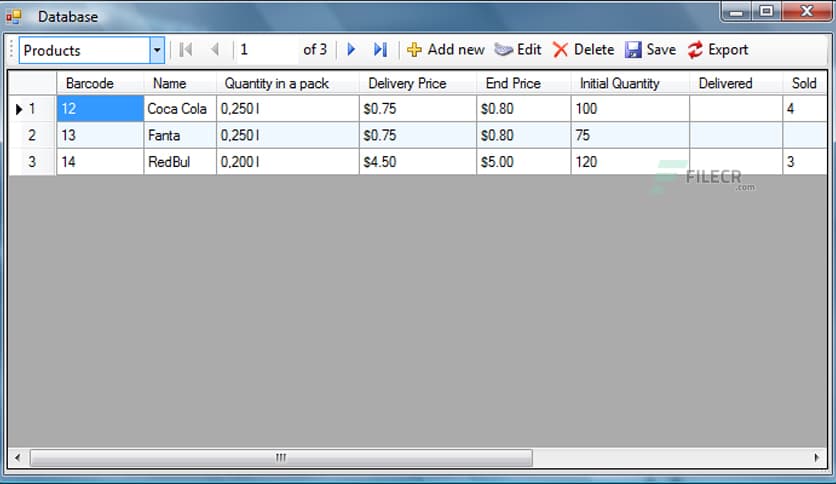Click the initial quantity cell 100

pos(630,109)
